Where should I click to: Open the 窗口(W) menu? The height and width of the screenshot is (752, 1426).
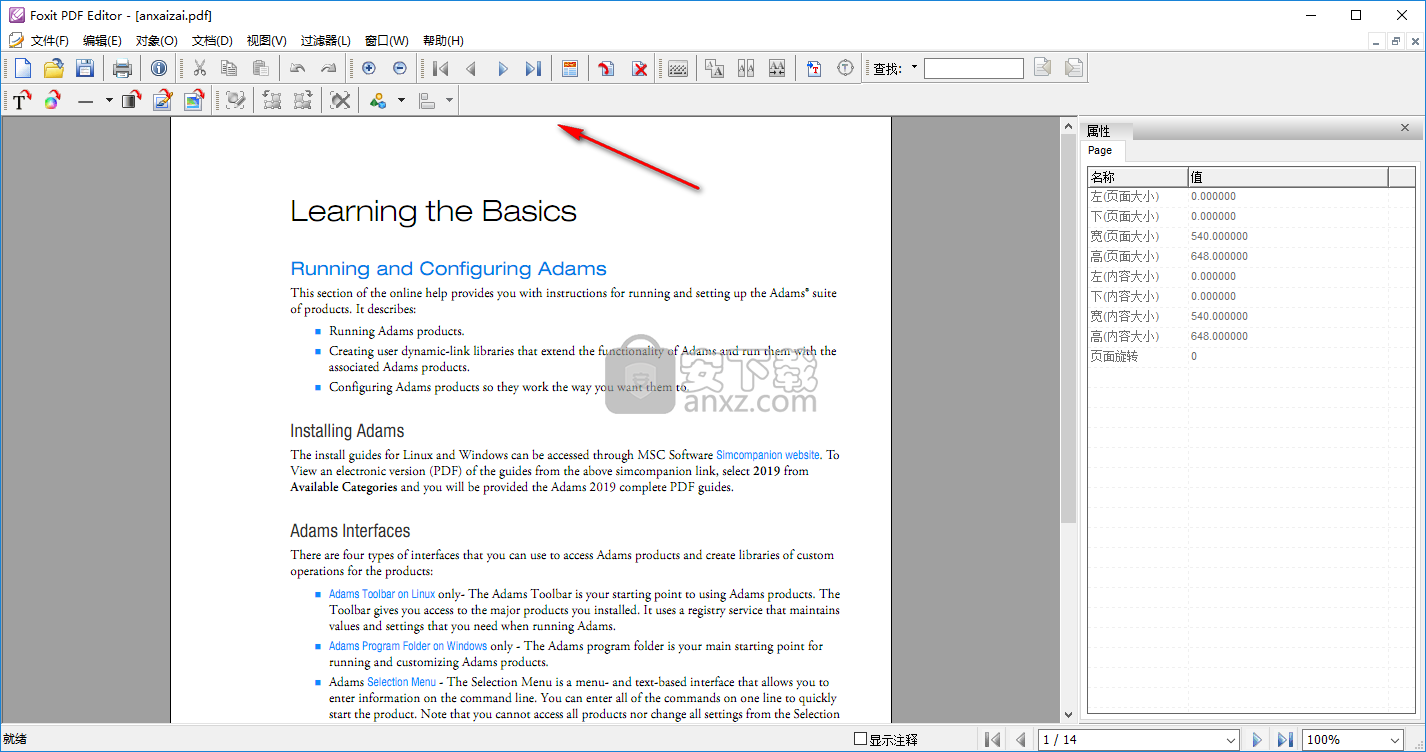387,41
